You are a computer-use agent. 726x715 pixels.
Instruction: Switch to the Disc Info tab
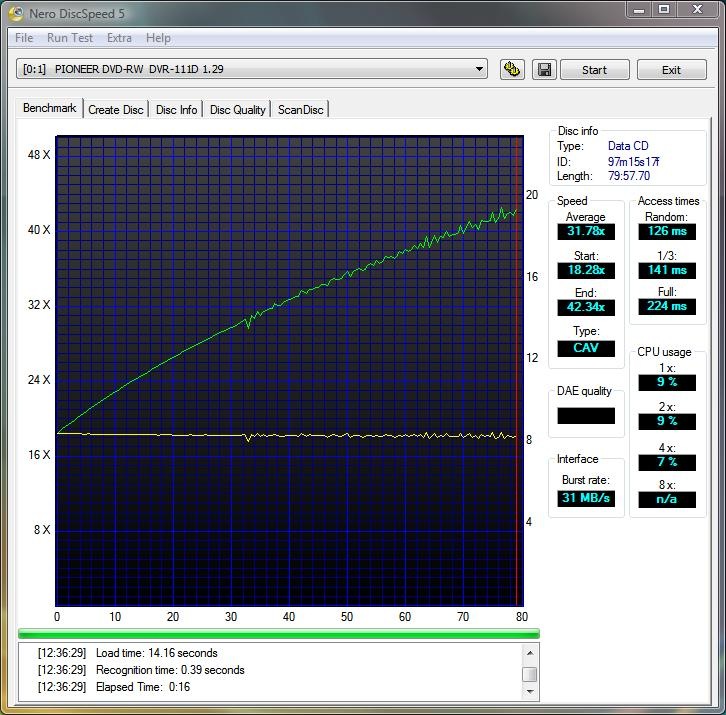[x=176, y=110]
